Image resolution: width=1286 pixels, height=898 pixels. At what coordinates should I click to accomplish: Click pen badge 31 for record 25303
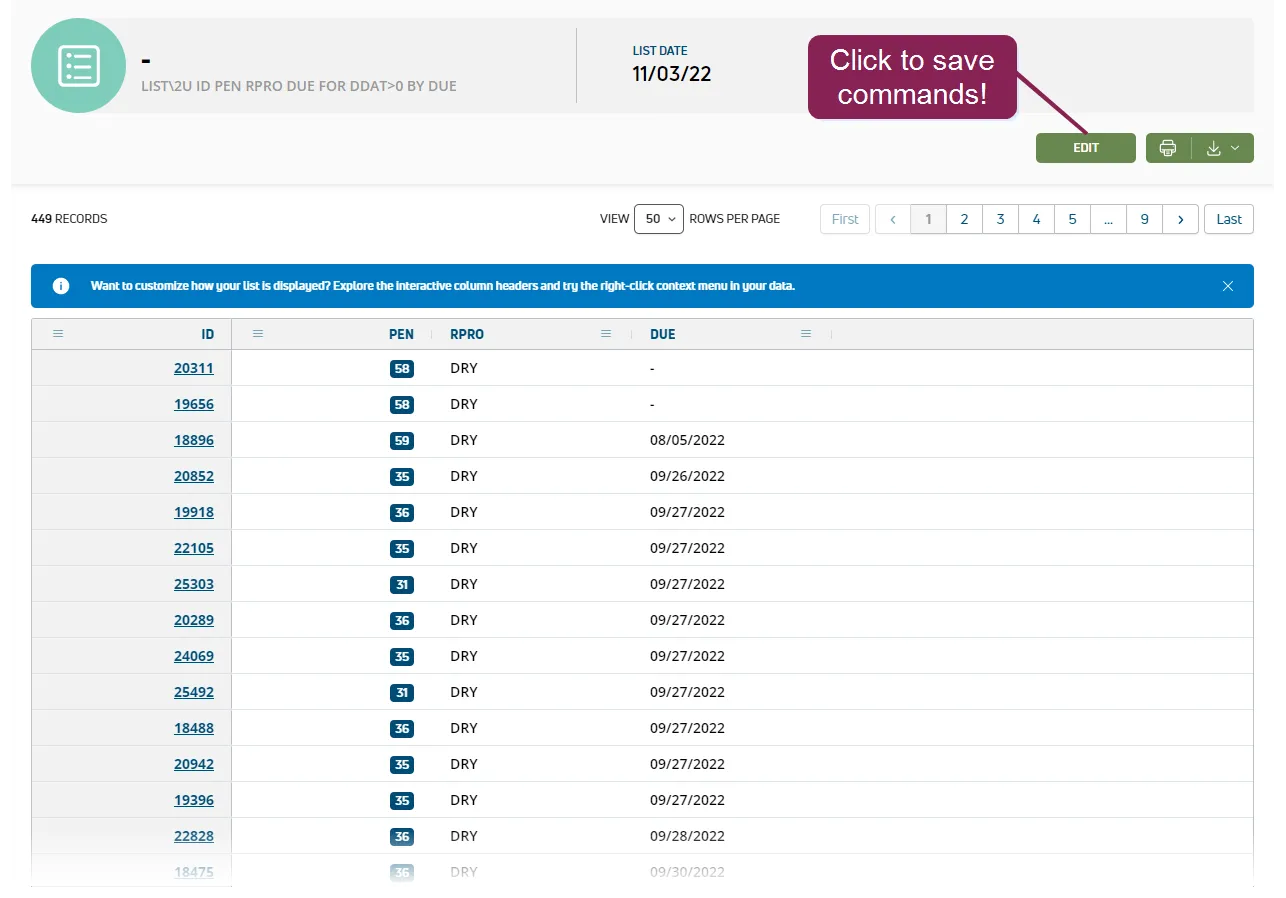tap(402, 584)
